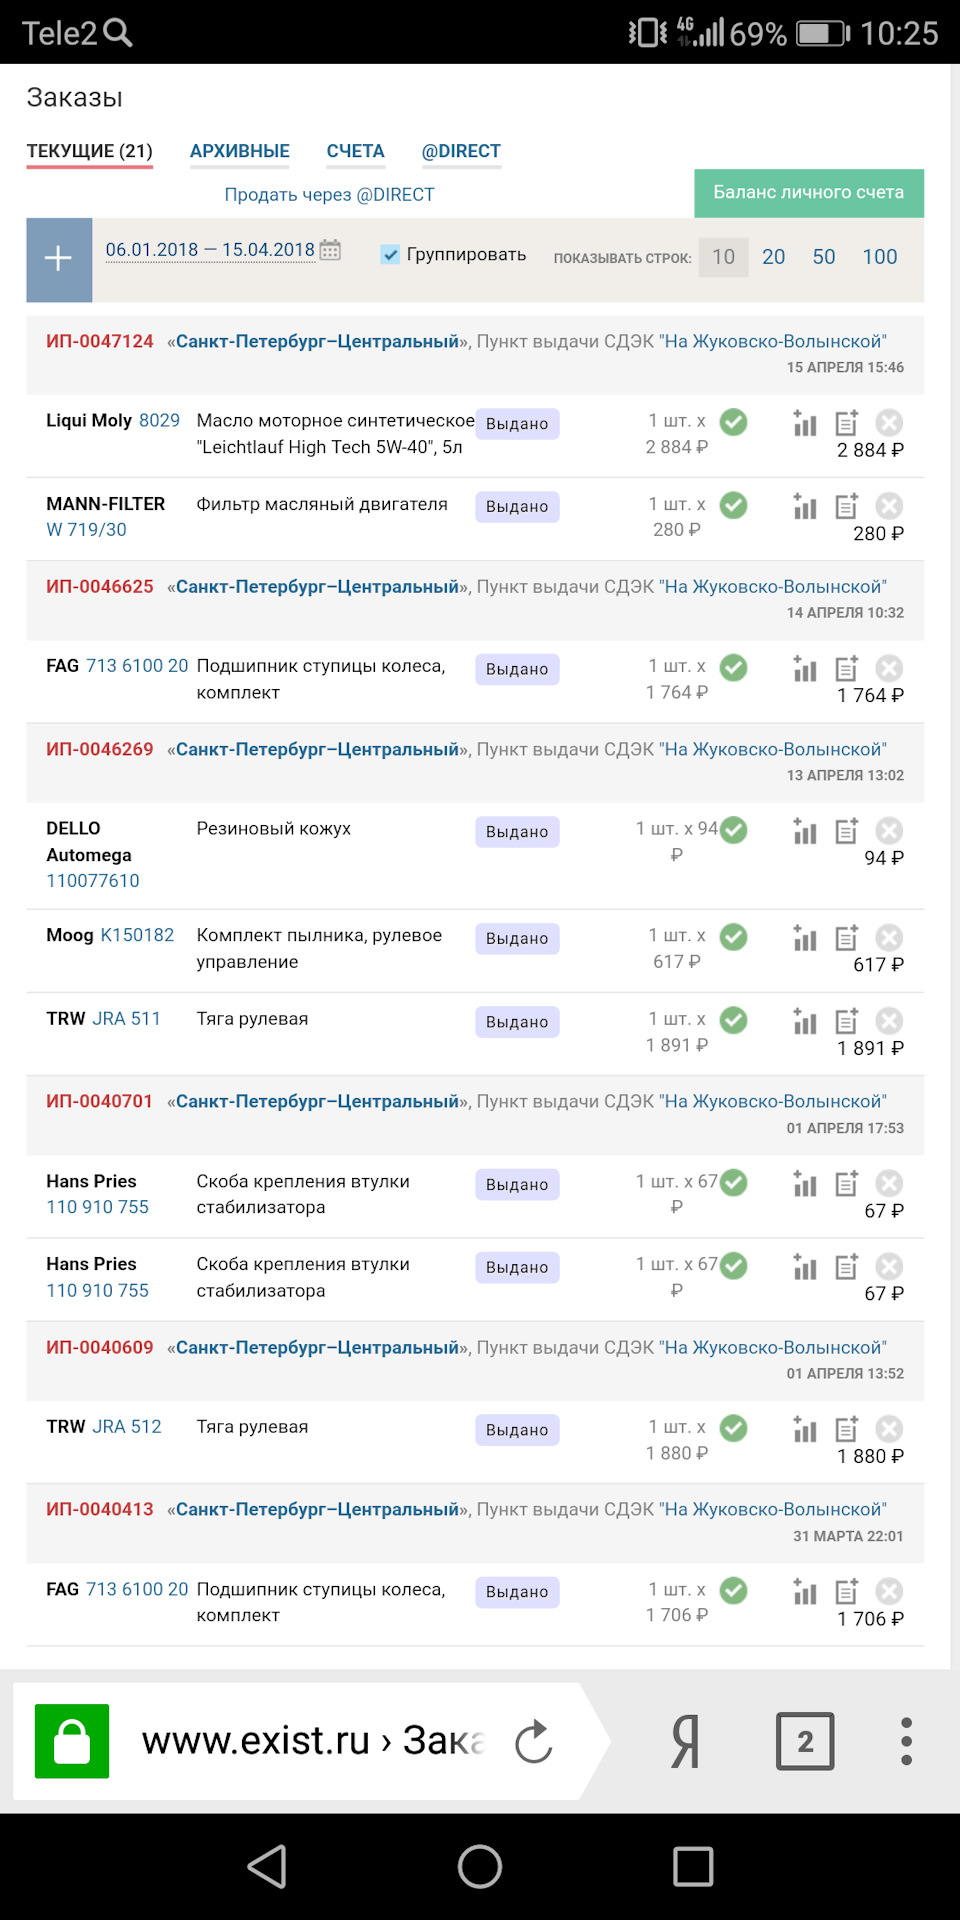Click statistics icon for Liqui Moly 8029 row

(805, 424)
